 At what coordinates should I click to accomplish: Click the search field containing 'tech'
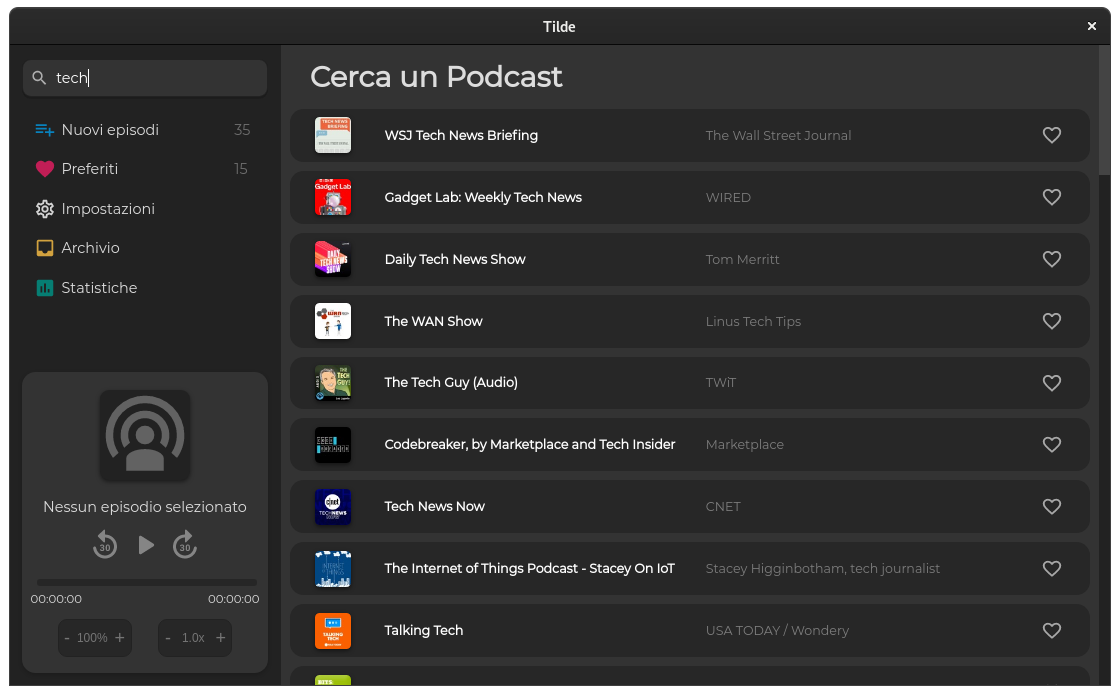tap(145, 78)
